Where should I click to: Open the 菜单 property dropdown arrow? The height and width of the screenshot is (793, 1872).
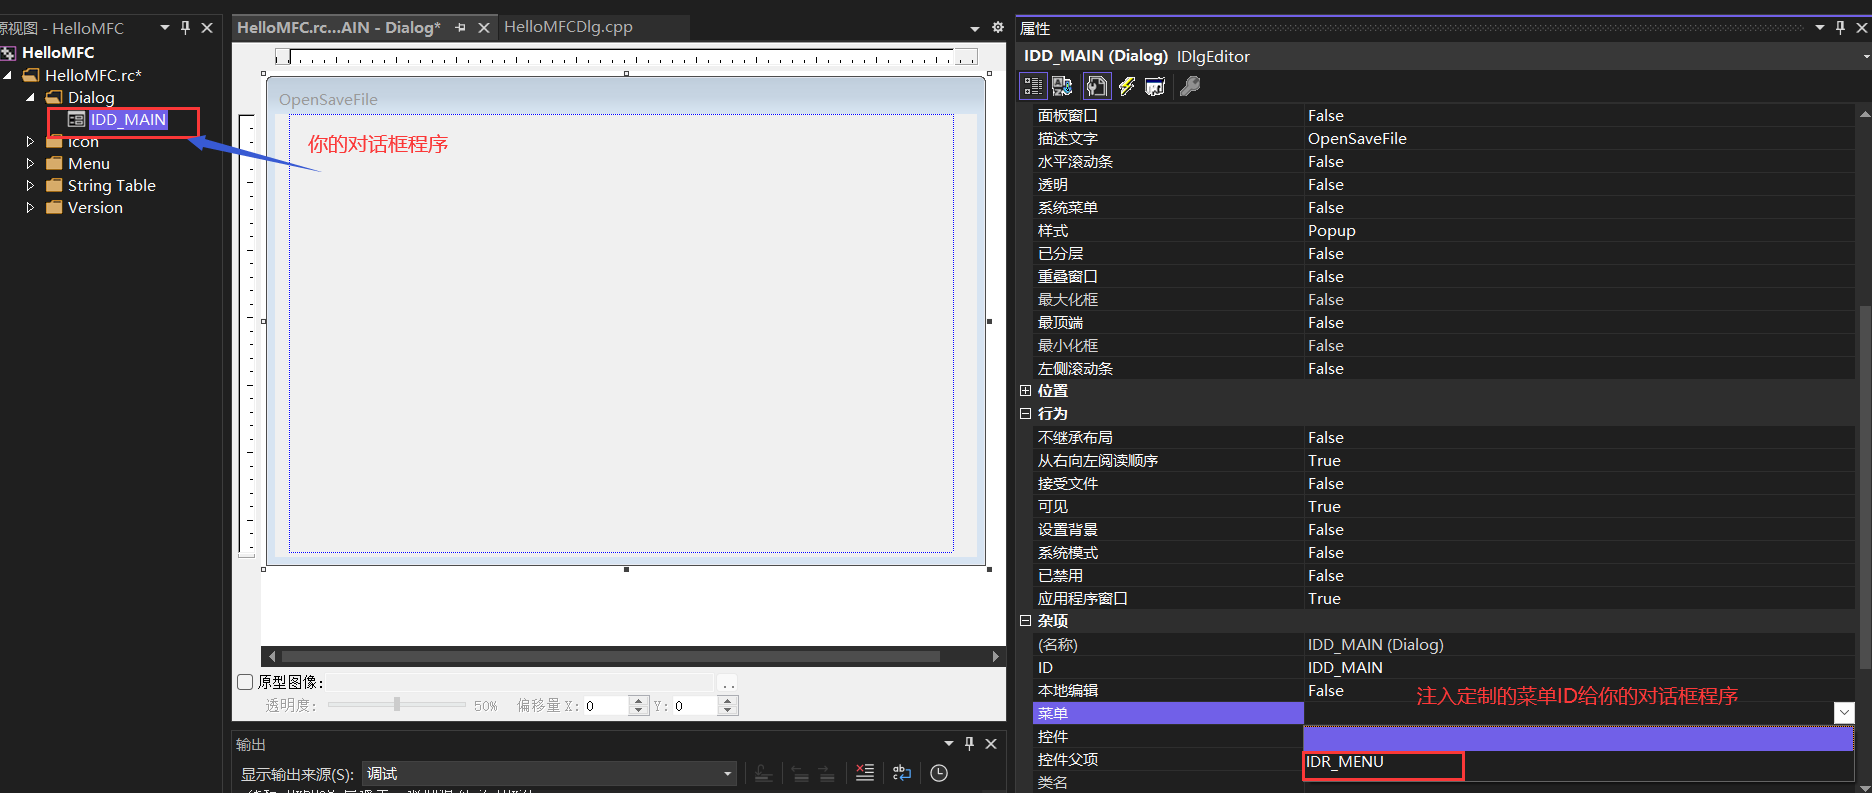[x=1844, y=713]
